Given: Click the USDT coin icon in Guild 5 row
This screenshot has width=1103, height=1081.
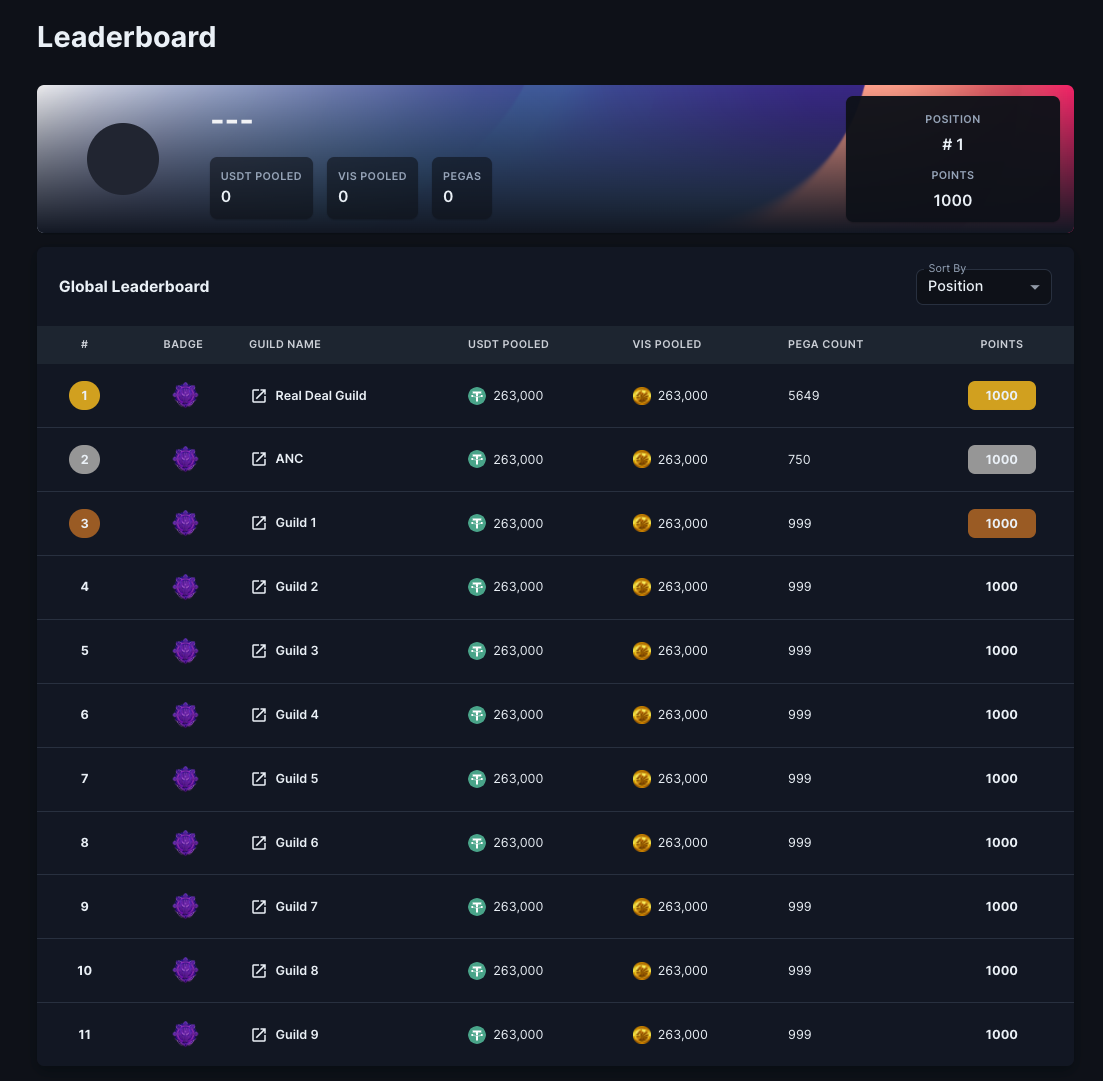Looking at the screenshot, I should coord(477,779).
